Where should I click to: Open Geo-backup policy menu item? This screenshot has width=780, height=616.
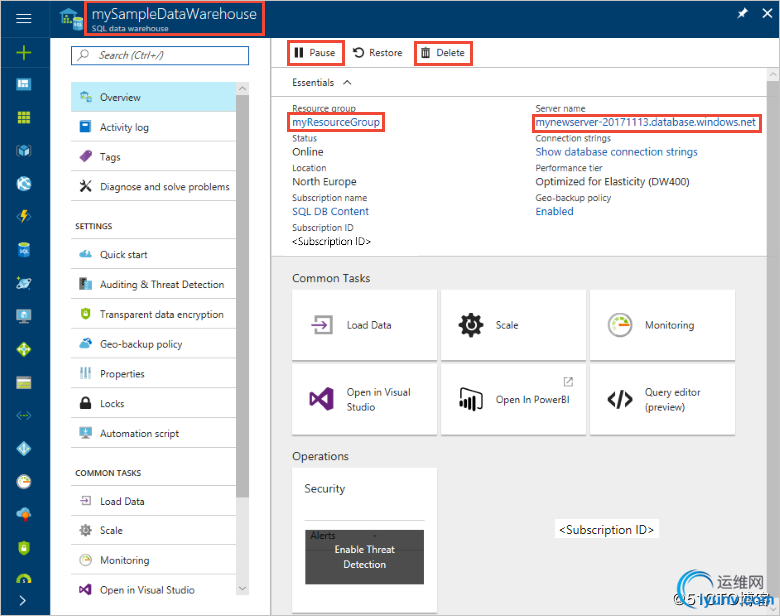click(153, 344)
